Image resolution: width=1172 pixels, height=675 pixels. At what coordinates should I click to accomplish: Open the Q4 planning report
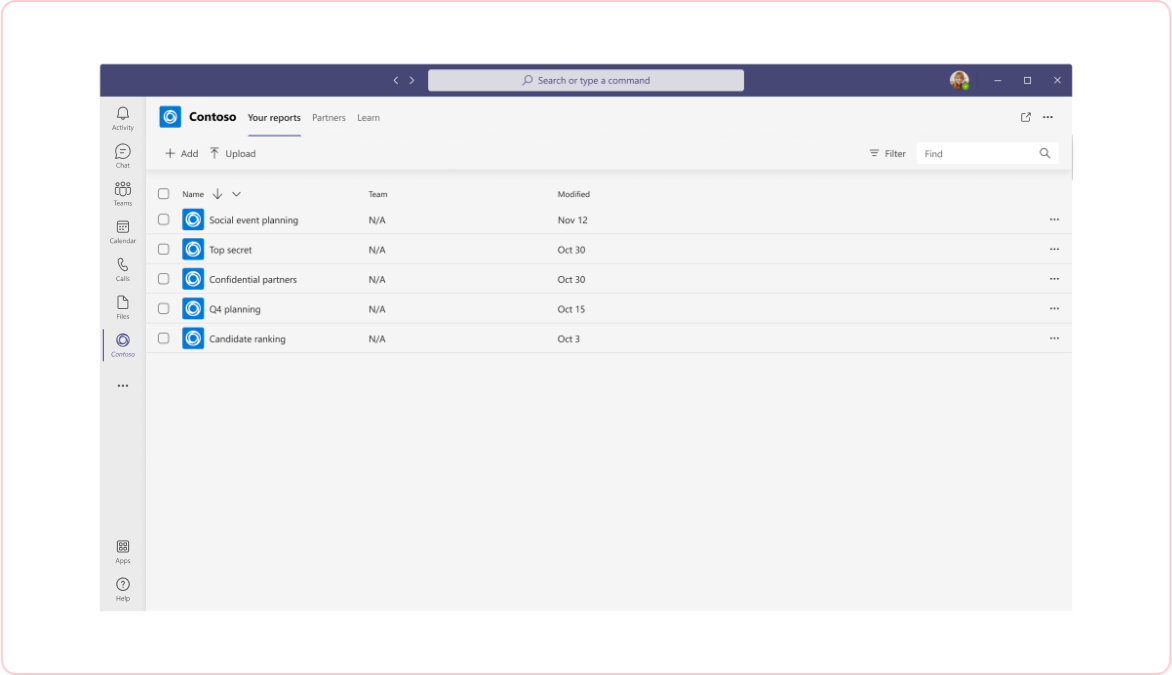coord(235,309)
